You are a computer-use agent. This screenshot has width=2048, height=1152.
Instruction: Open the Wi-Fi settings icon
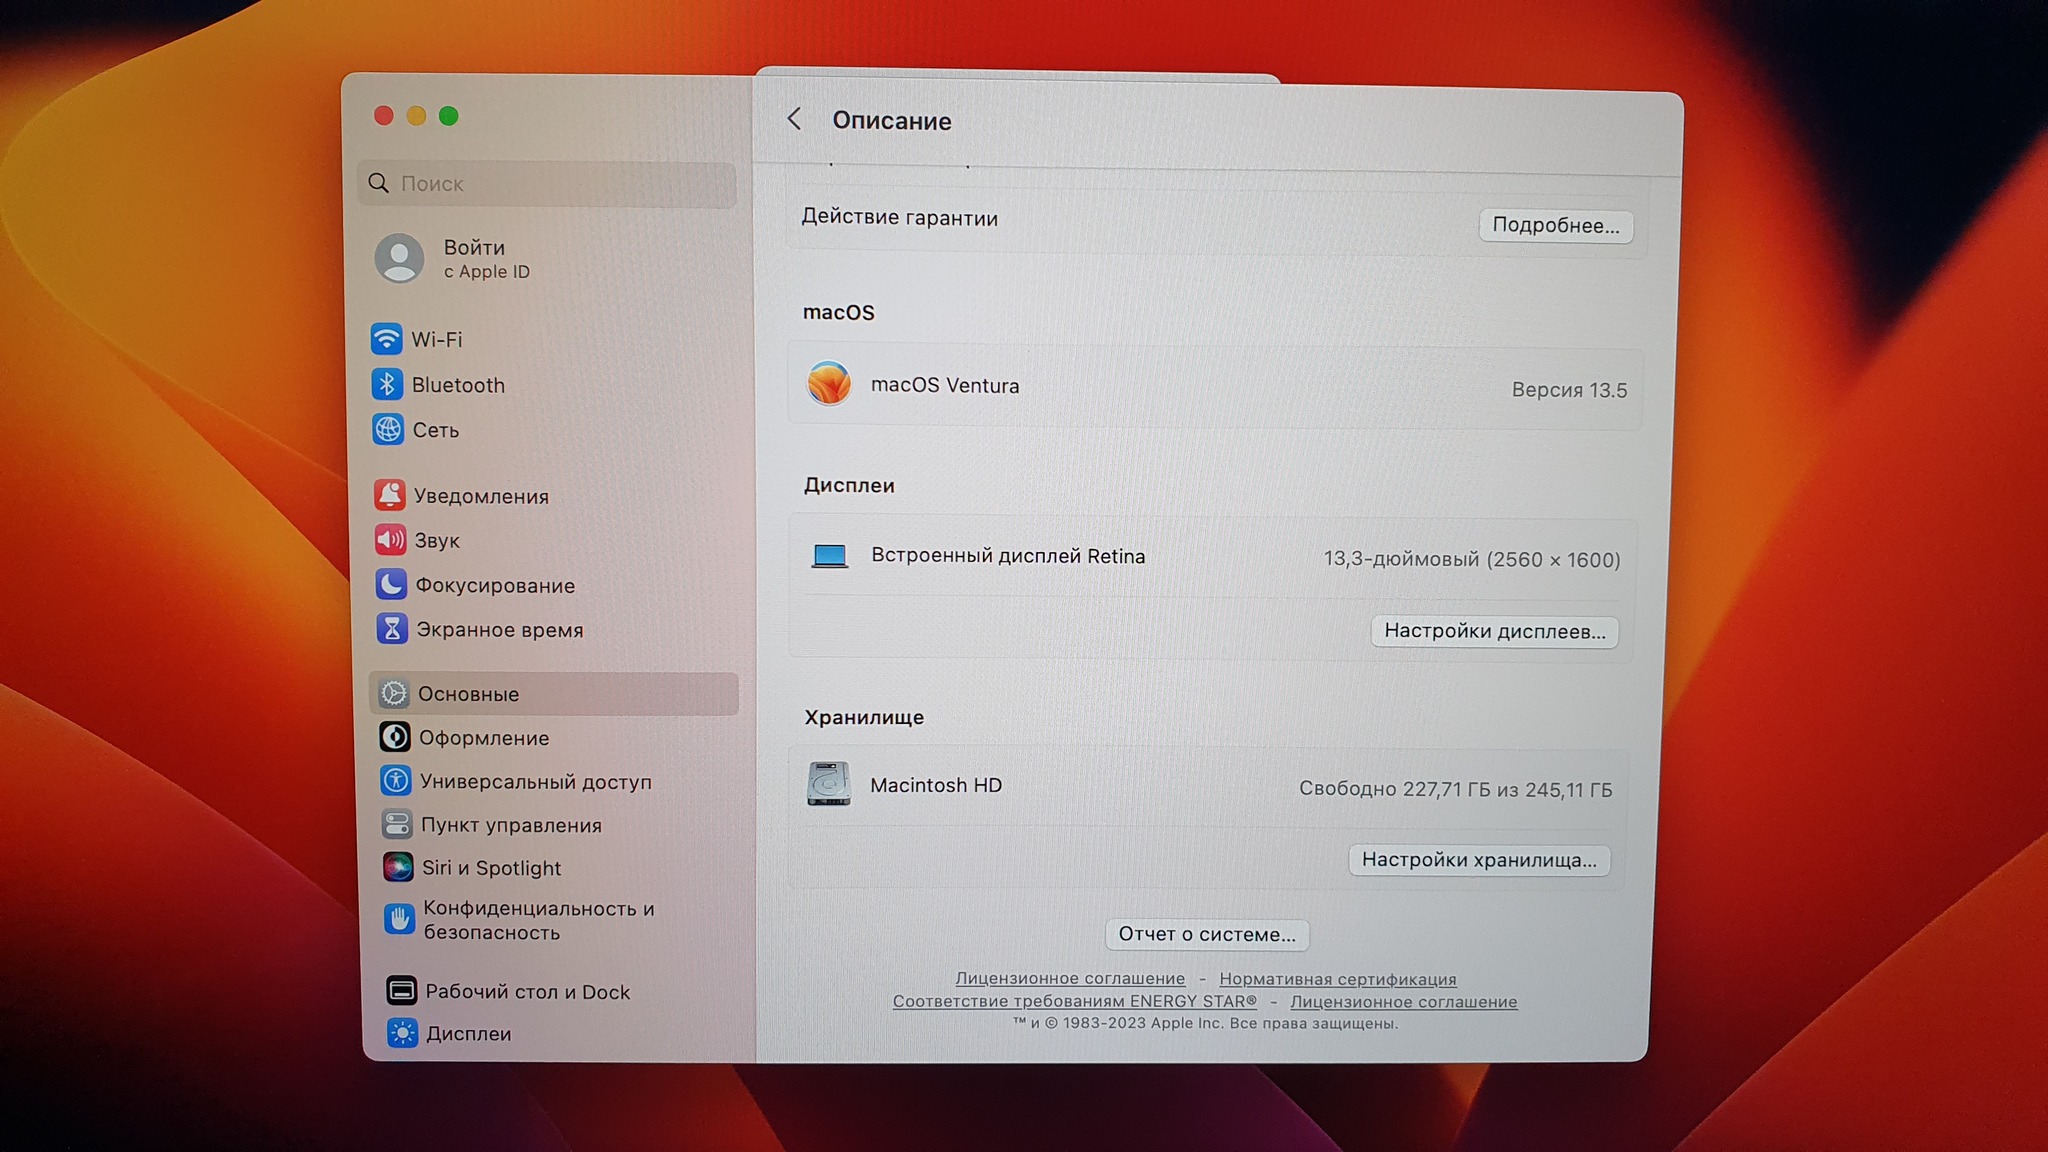(386, 339)
